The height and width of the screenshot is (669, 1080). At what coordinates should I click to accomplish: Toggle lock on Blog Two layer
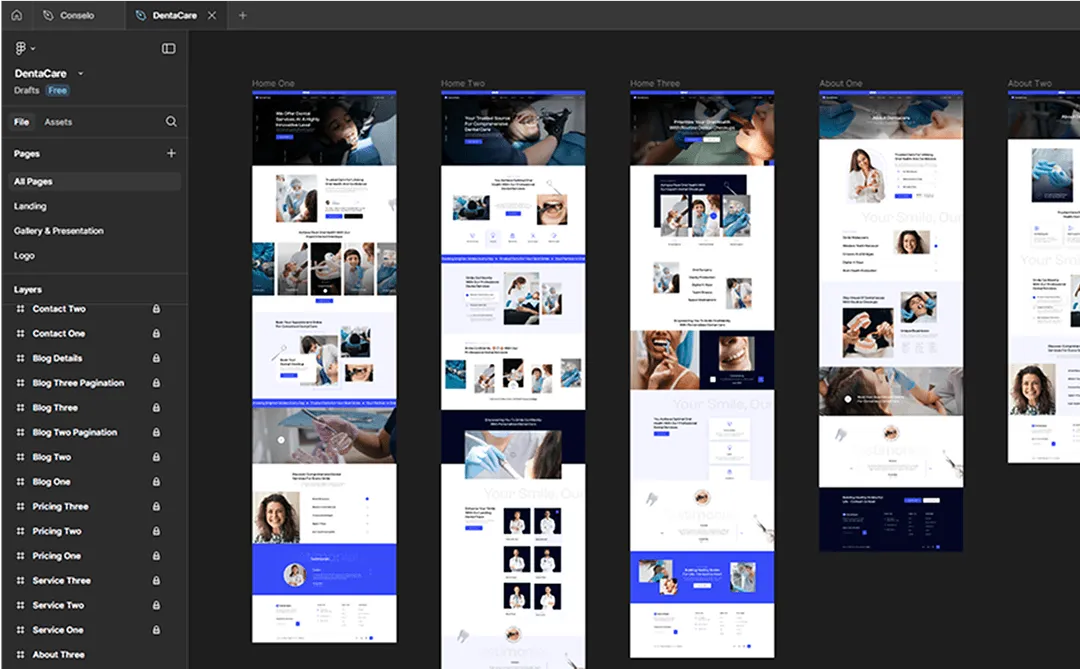(156, 457)
